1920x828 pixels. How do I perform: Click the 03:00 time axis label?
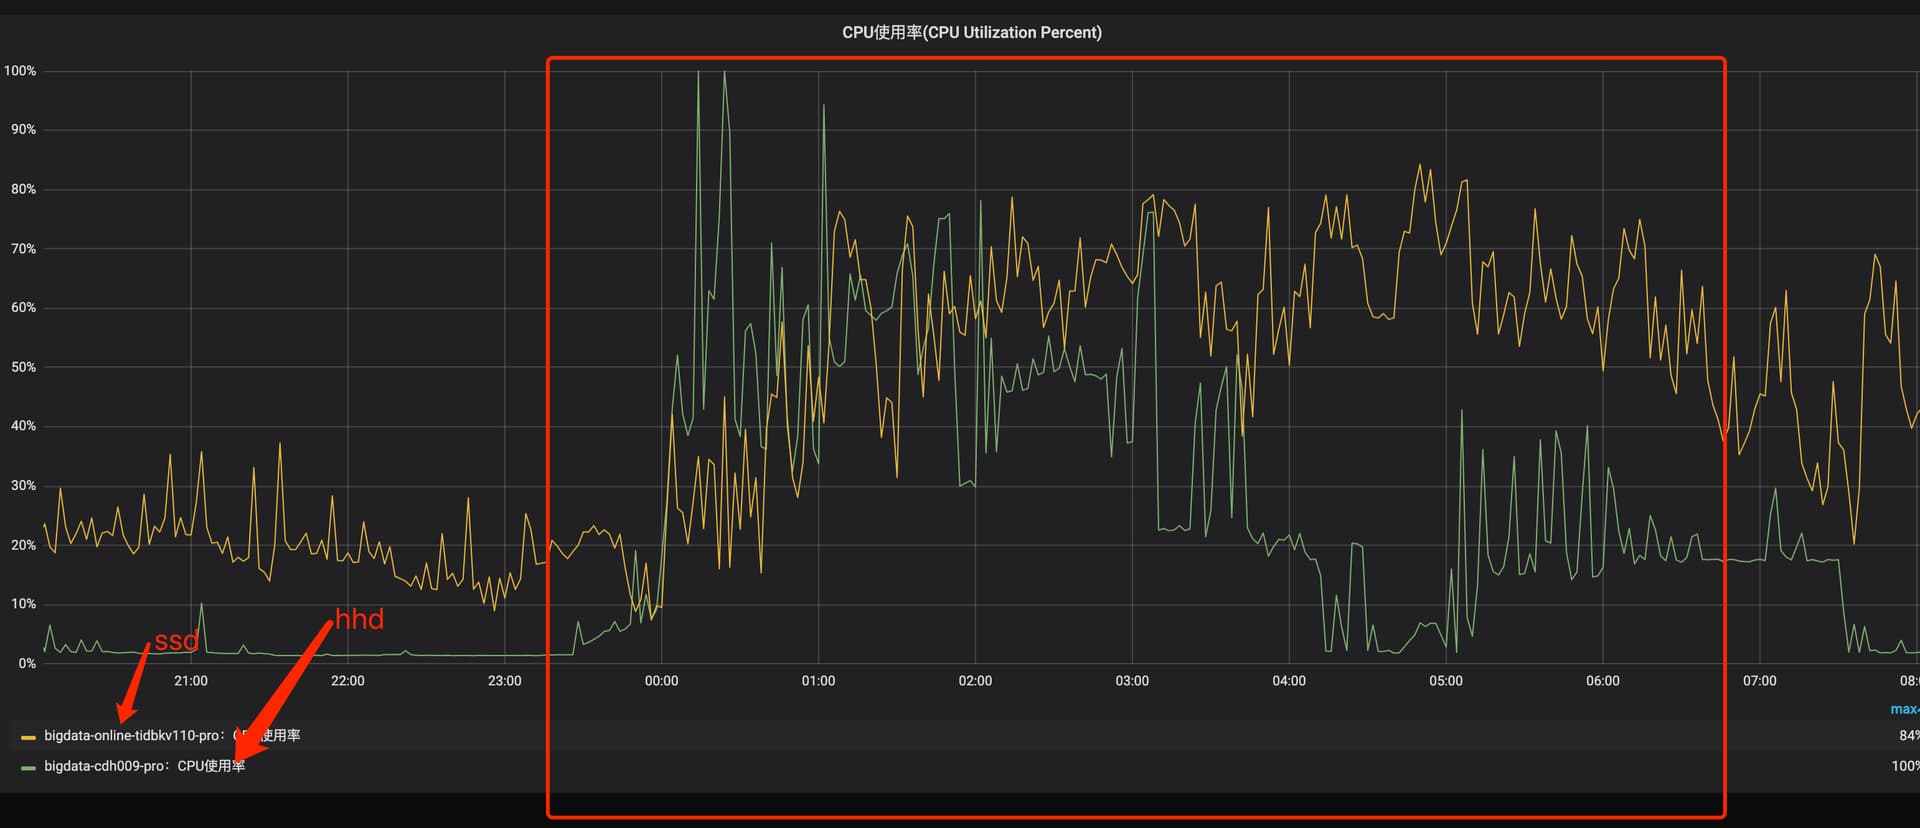(x=1132, y=681)
